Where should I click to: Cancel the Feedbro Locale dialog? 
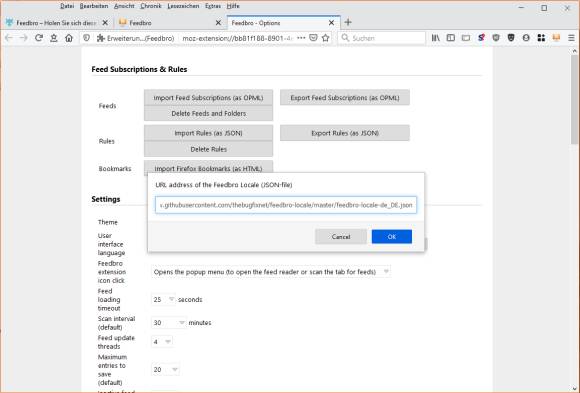341,237
